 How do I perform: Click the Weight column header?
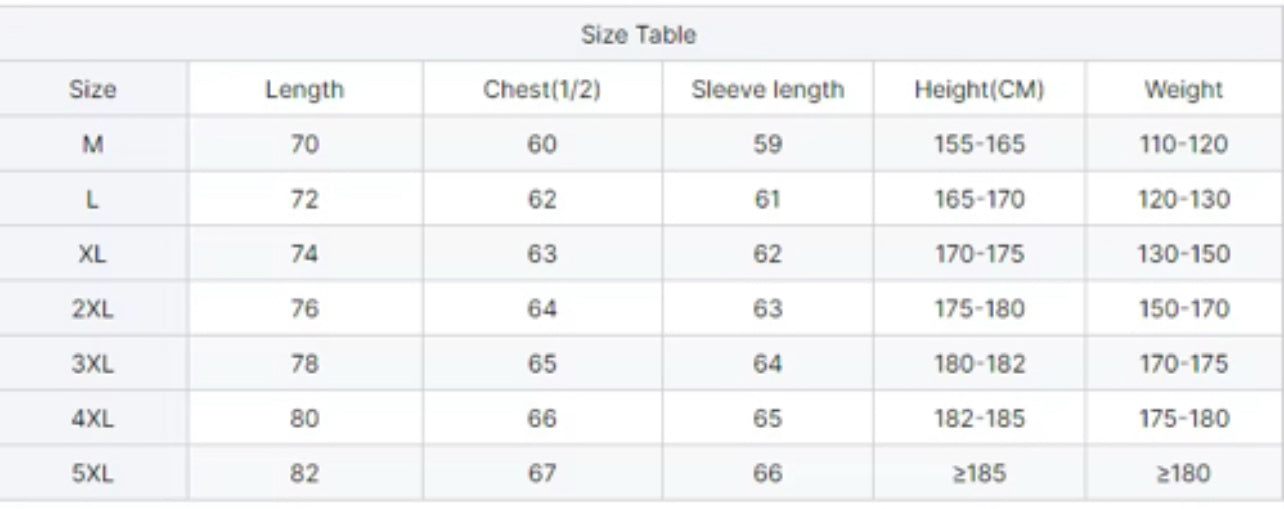(1183, 90)
